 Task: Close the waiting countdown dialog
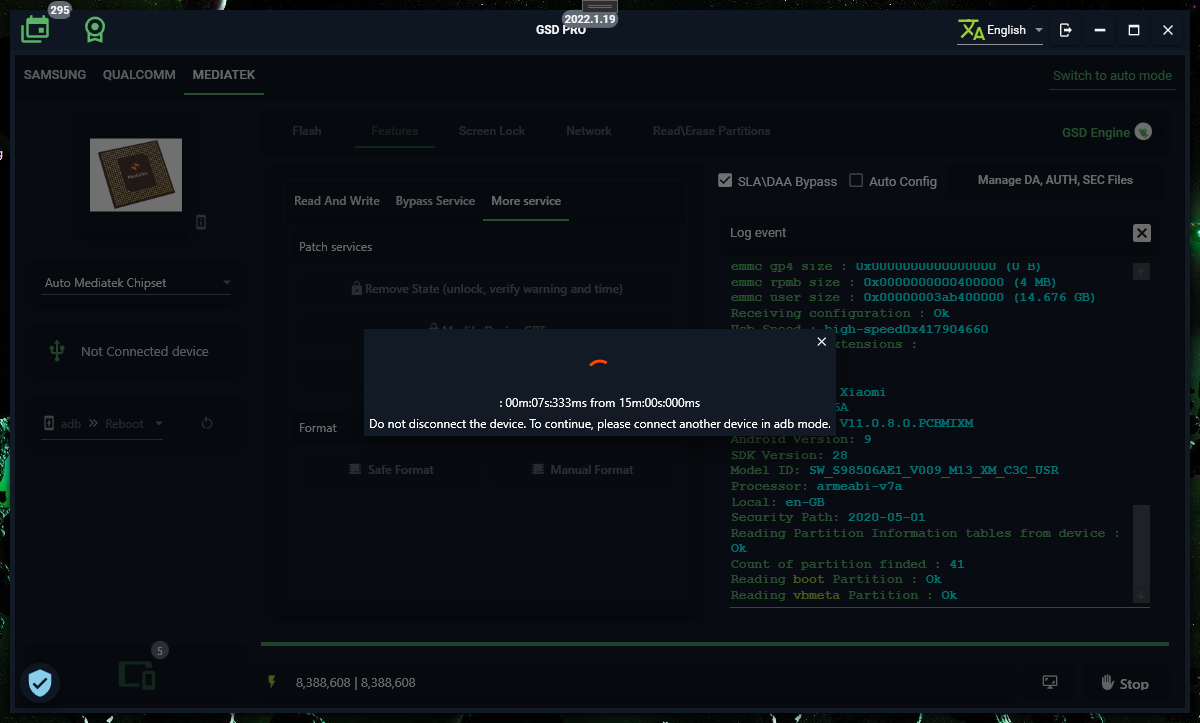tap(822, 342)
